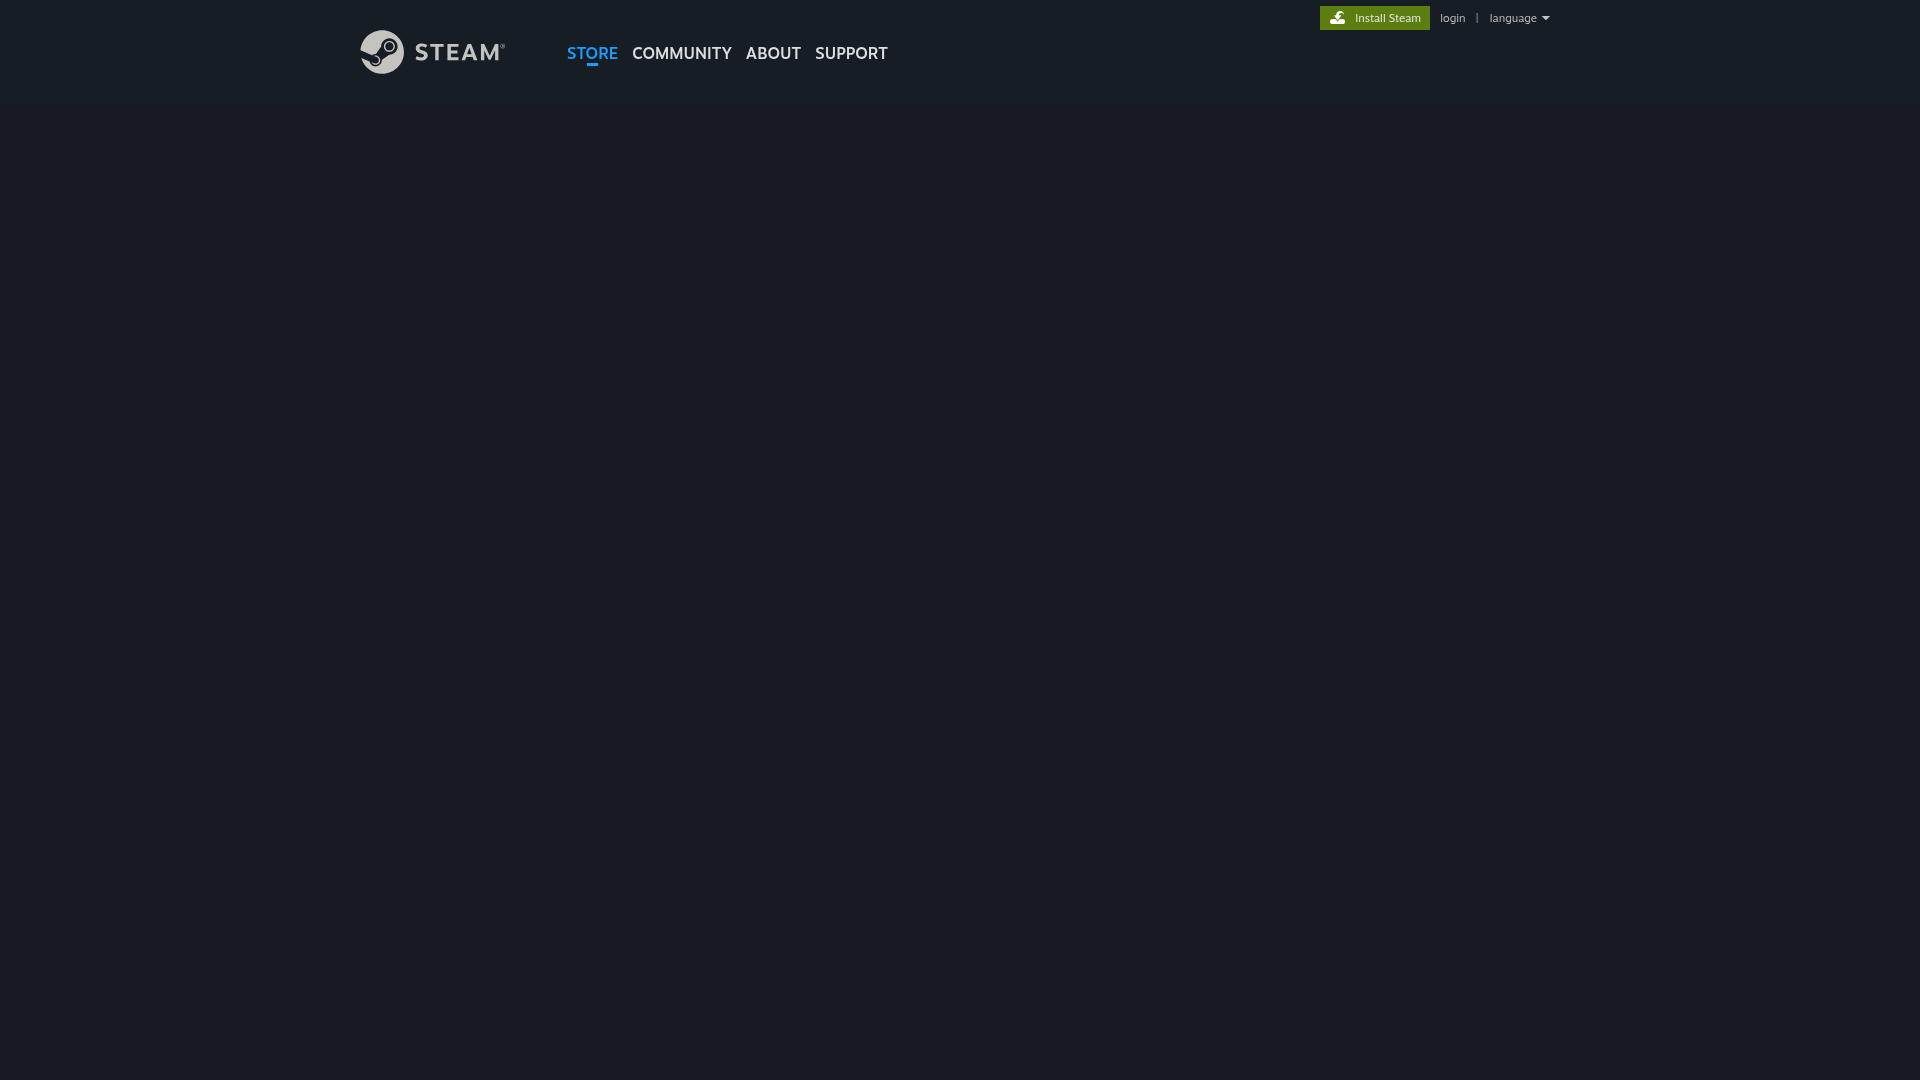Click the blue underline beneath STORE
The height and width of the screenshot is (1080, 1920).
pos(592,64)
